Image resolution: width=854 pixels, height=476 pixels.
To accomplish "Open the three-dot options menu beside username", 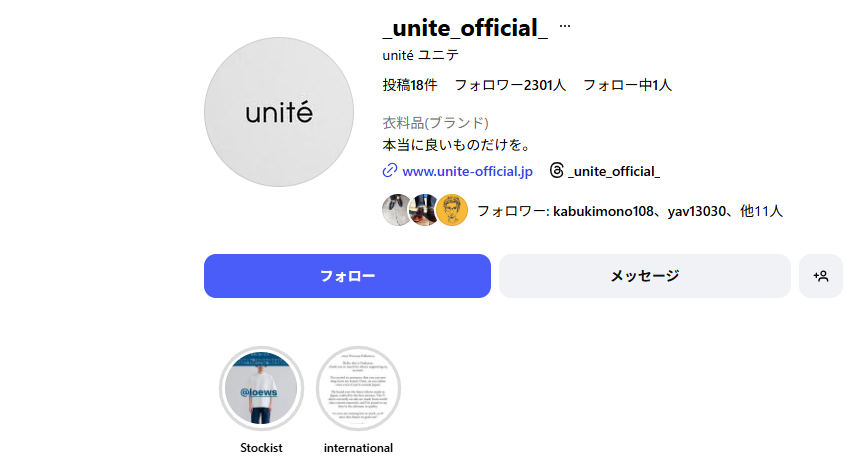I will (x=565, y=25).
